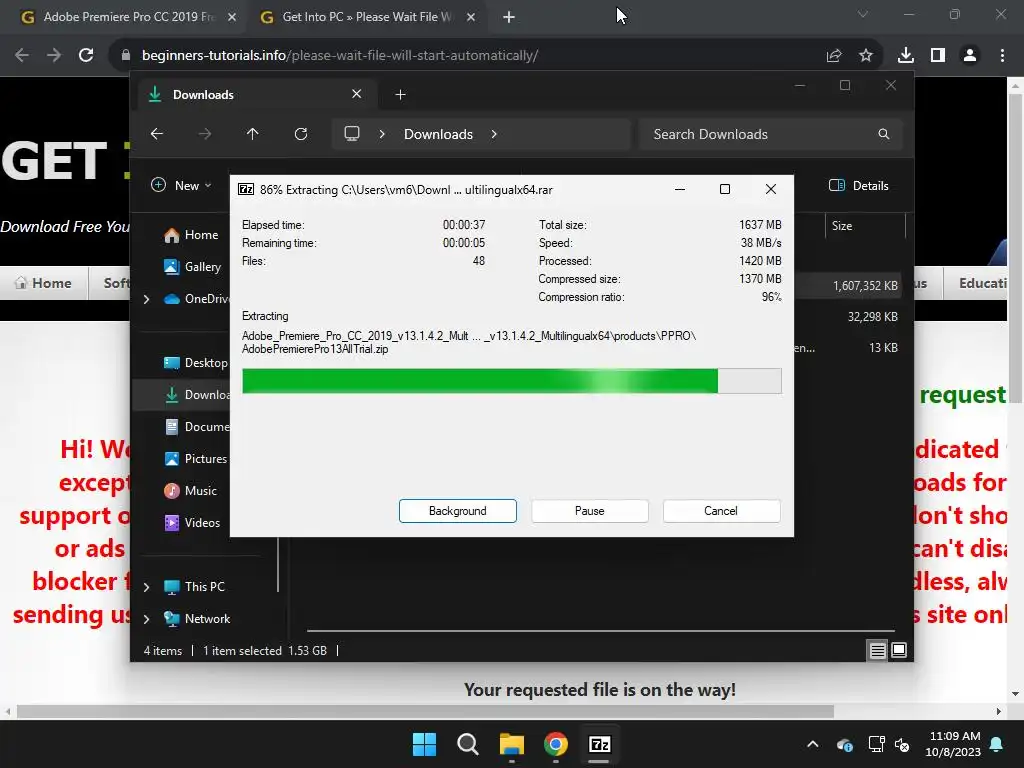Reload the Chrome page
The height and width of the screenshot is (768, 1024).
pos(86,56)
